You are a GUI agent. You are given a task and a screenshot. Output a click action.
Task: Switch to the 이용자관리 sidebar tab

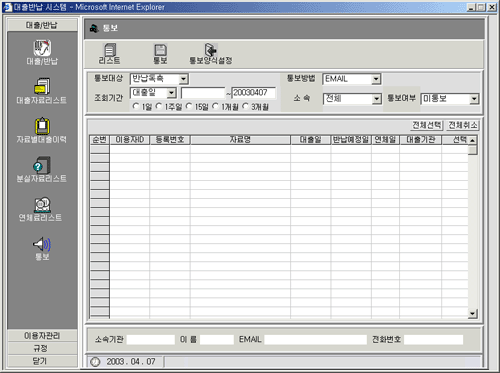click(42, 336)
